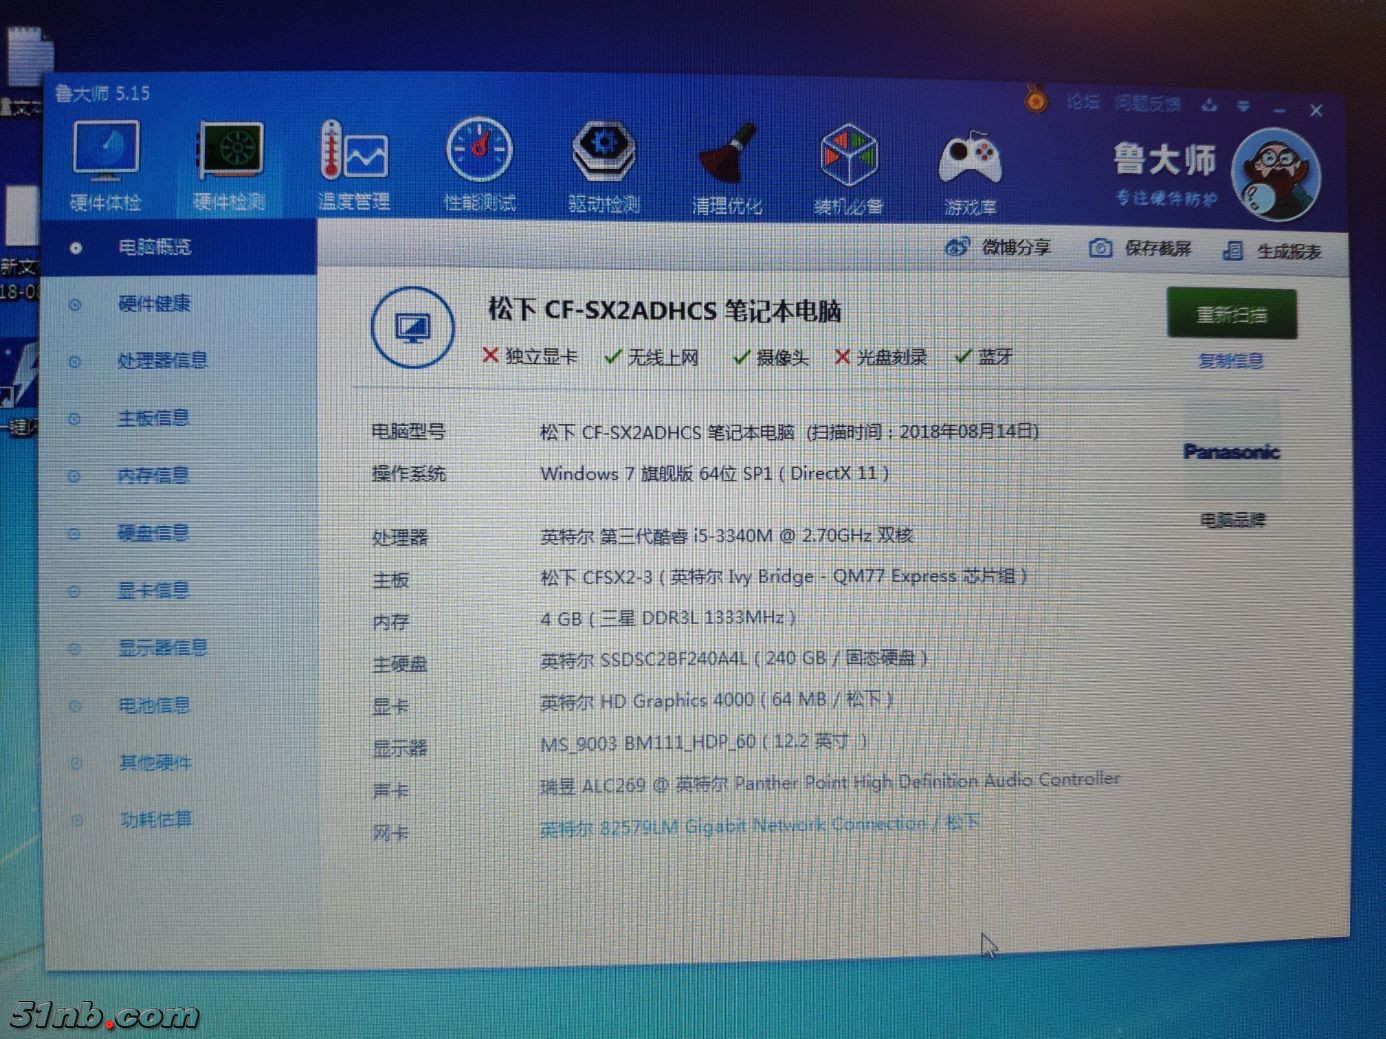Click 保存截屏 to save a screenshot
The image size is (1386, 1039).
click(x=1140, y=248)
